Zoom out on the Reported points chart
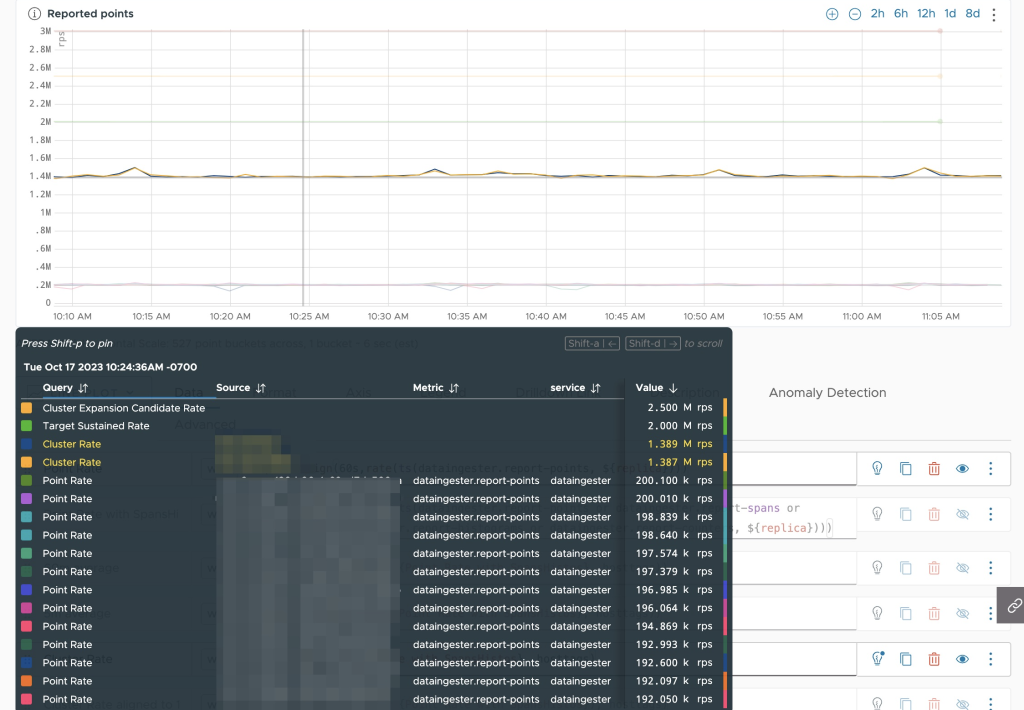The width and height of the screenshot is (1024, 710). (855, 14)
